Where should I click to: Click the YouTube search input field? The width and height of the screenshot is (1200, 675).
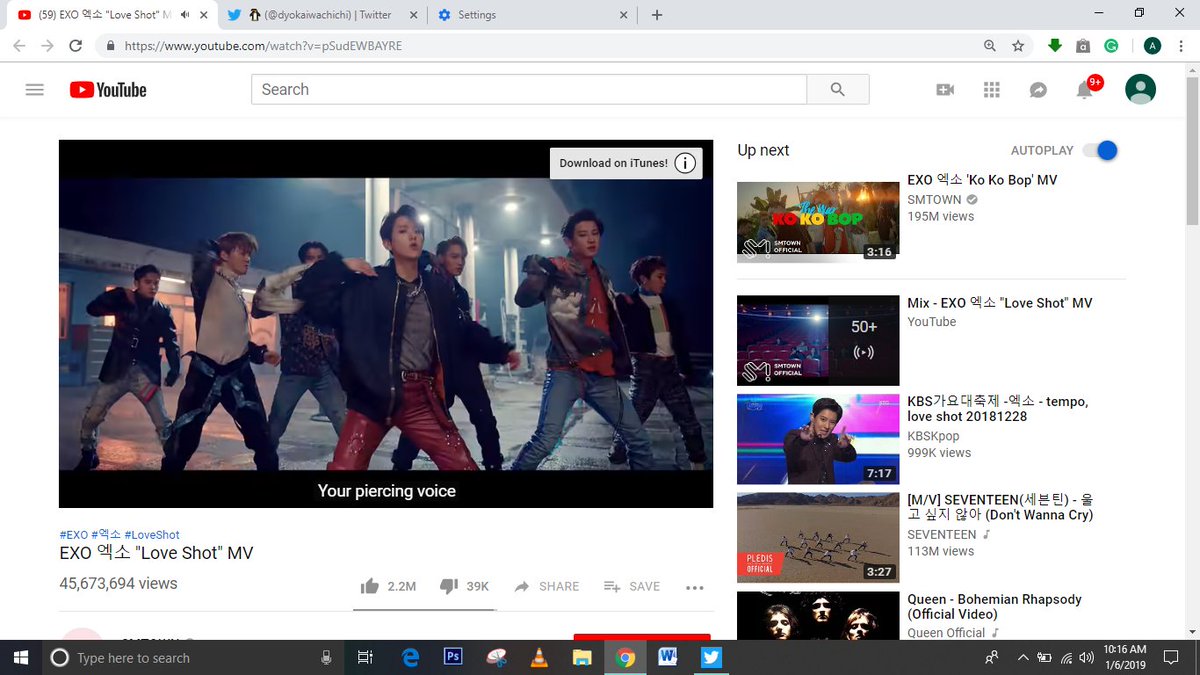click(528, 89)
